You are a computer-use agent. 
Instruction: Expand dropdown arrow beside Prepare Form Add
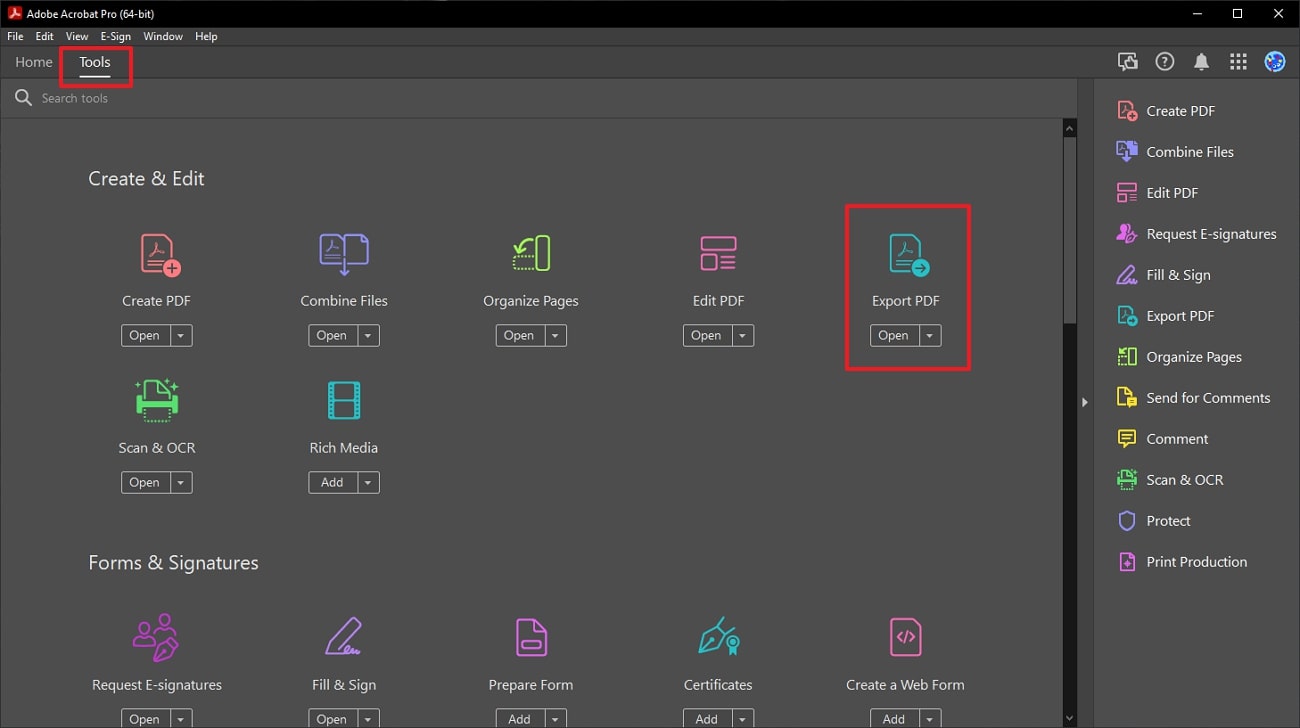click(x=555, y=719)
